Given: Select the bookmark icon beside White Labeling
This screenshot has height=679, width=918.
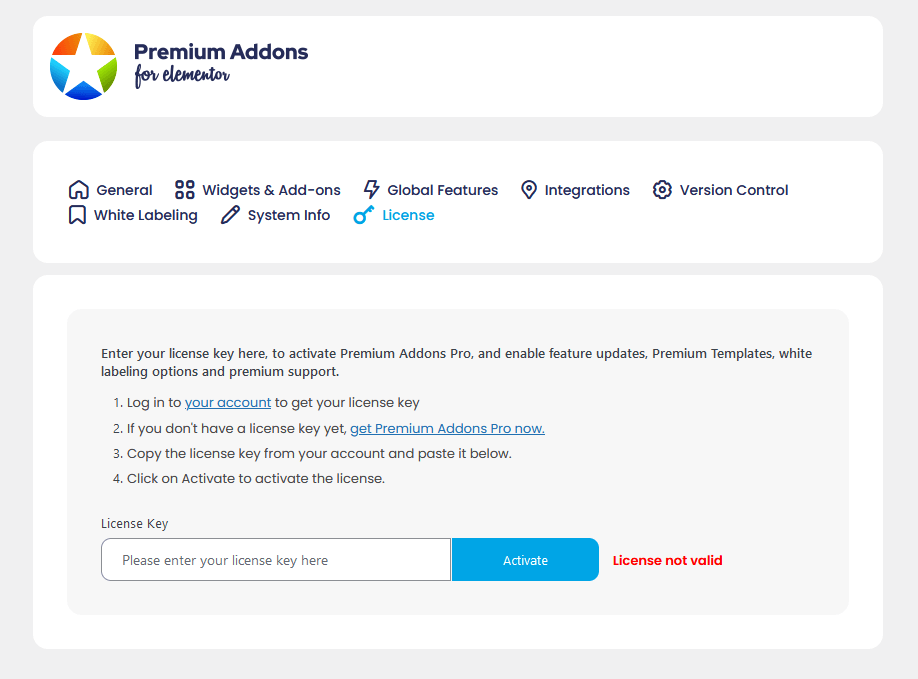Looking at the screenshot, I should [78, 214].
